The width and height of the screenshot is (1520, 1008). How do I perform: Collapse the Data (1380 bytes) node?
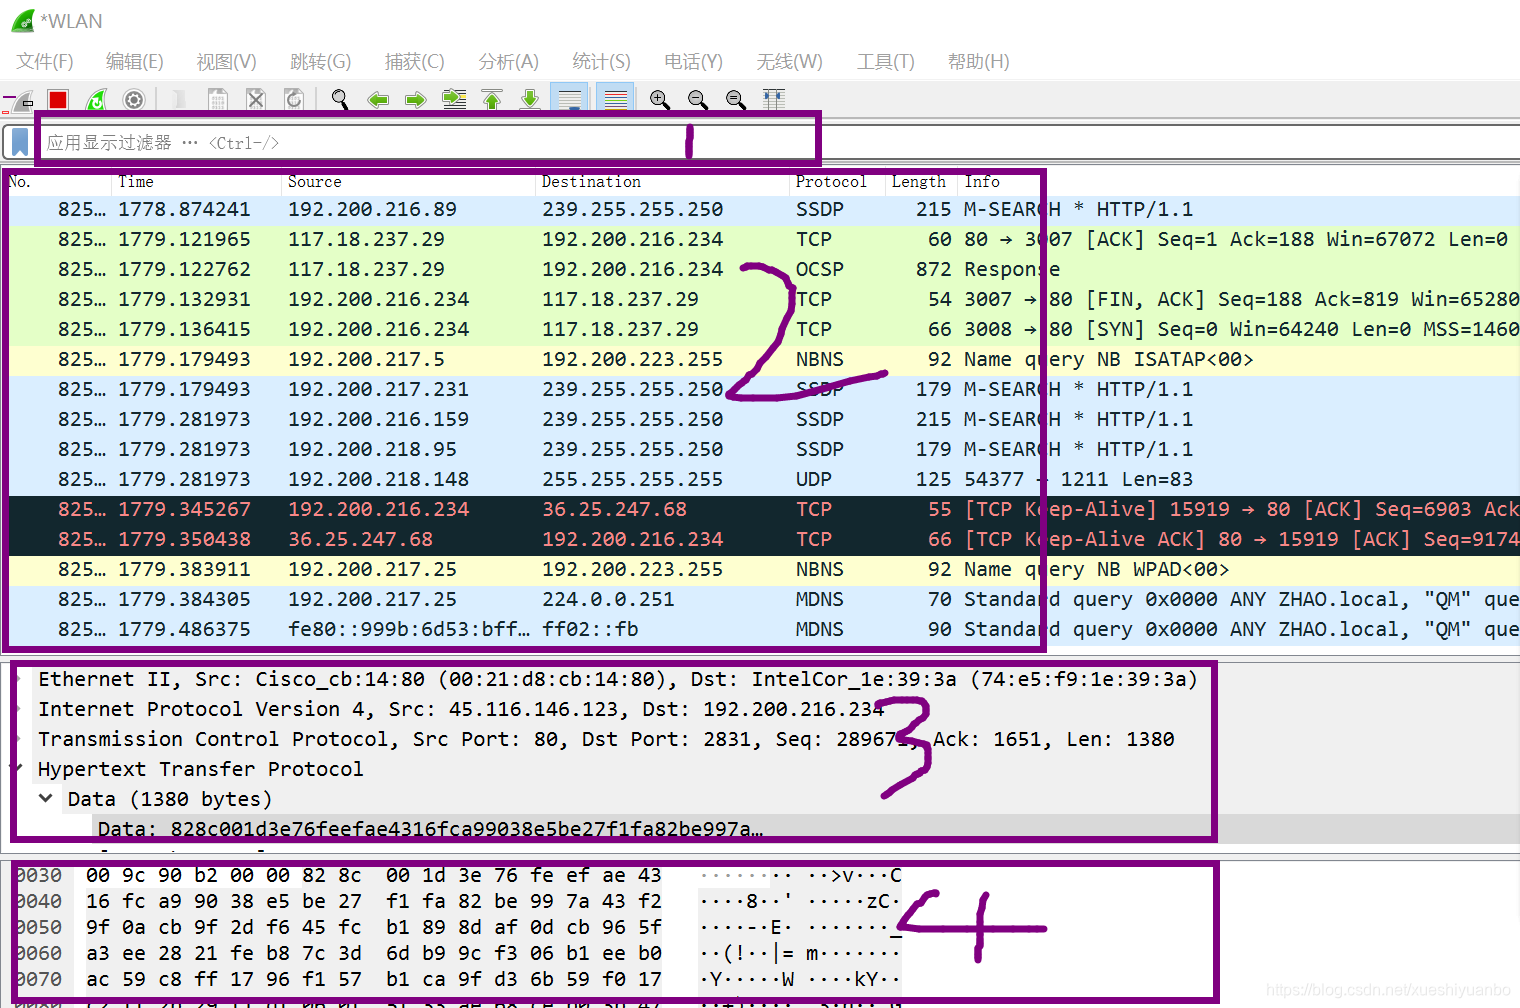(x=46, y=799)
